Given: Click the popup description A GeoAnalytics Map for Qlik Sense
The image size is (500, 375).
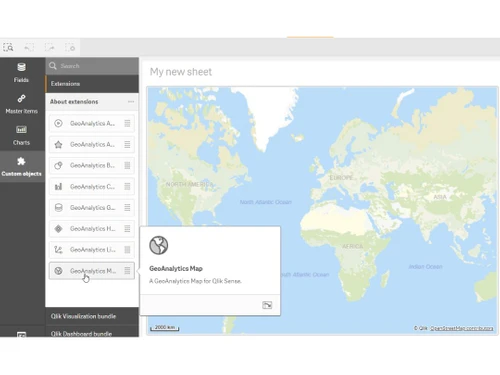Looking at the screenshot, I should tap(195, 281).
